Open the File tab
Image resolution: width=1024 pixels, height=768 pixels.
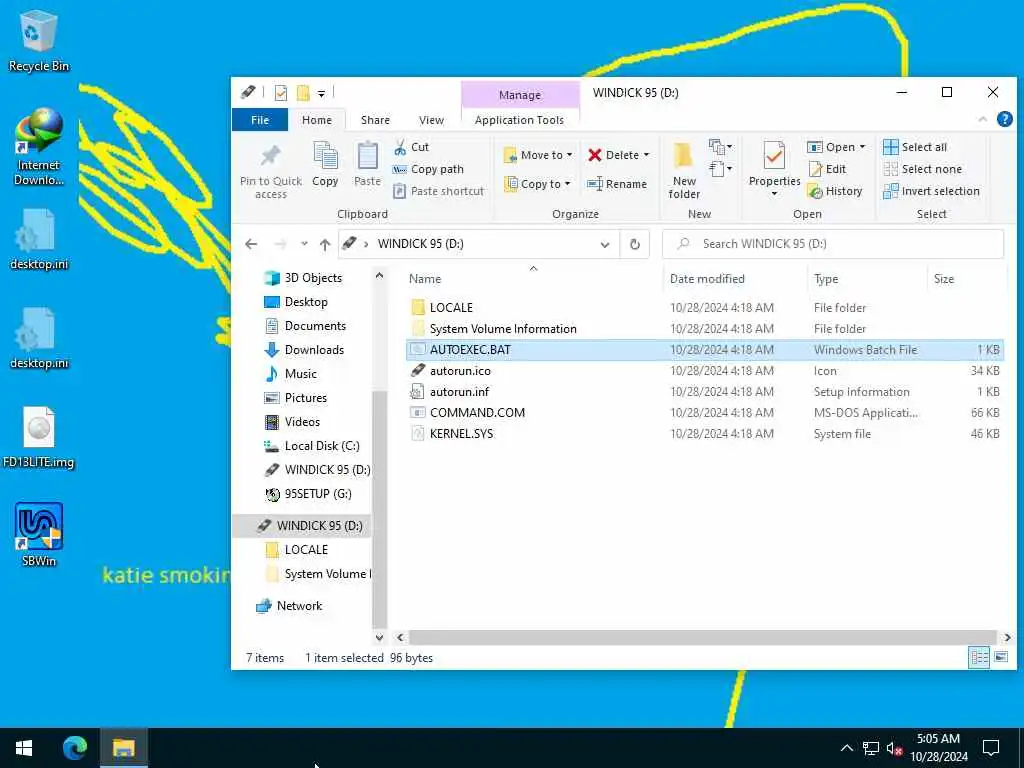[x=260, y=120]
